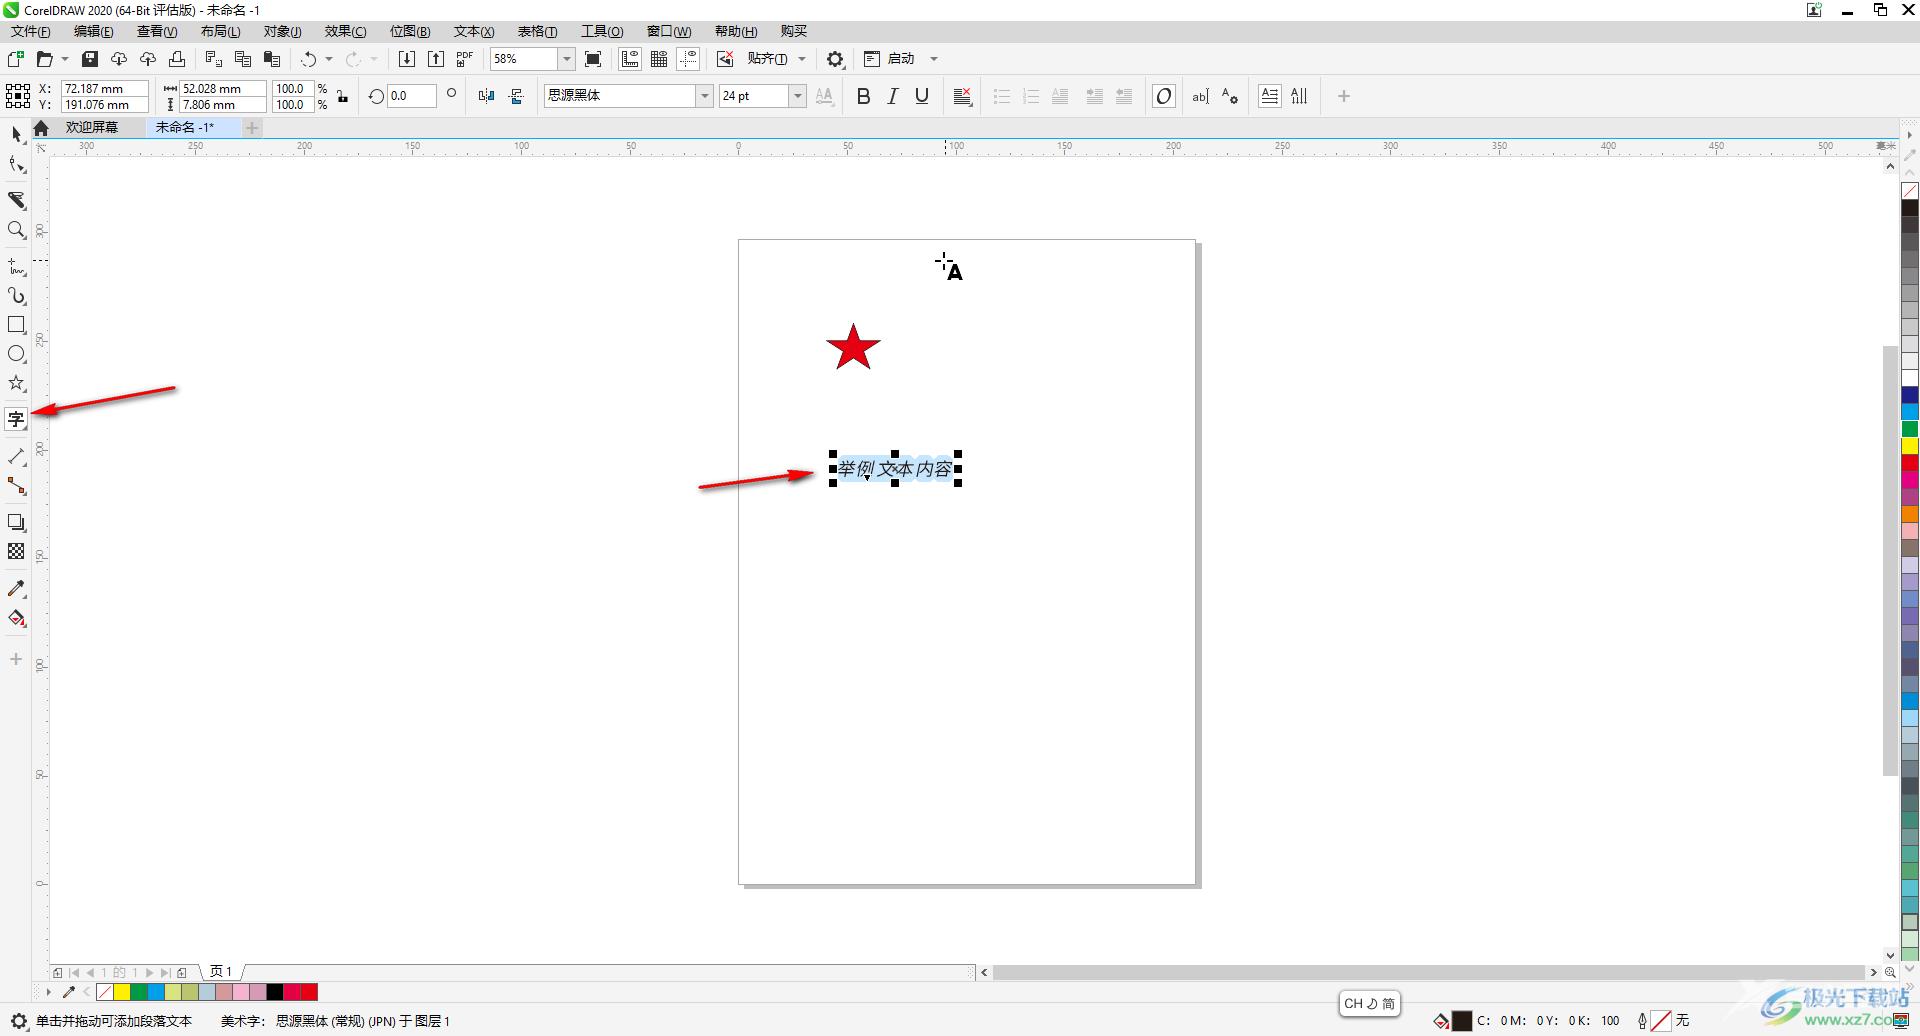Select the Interactive Fill tool
This screenshot has height=1036, width=1920.
(x=16, y=618)
